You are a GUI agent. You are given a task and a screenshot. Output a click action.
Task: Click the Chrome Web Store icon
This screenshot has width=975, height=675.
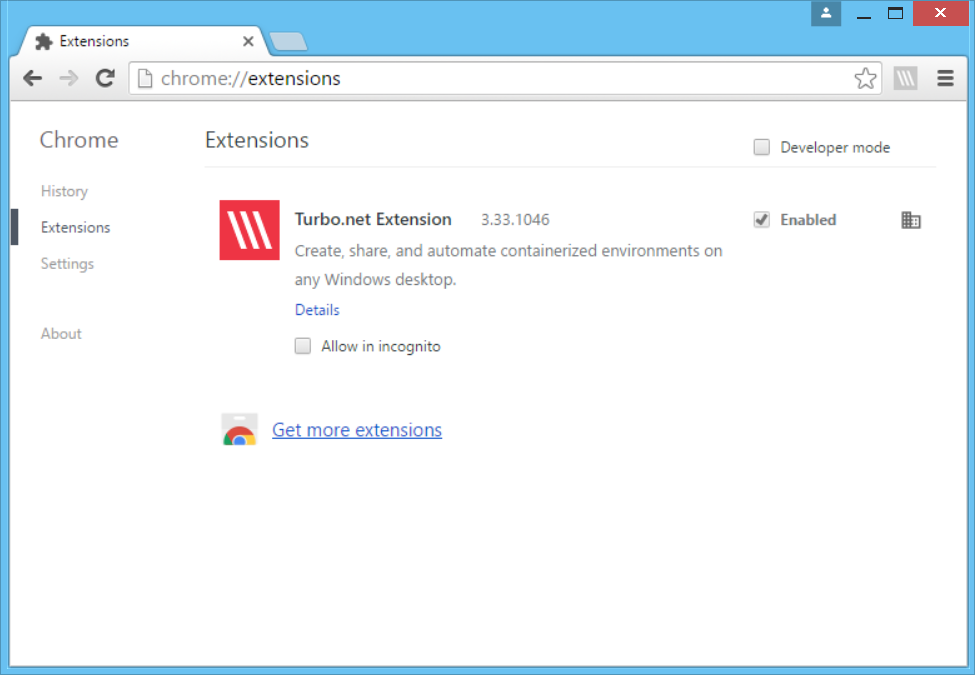(x=239, y=429)
